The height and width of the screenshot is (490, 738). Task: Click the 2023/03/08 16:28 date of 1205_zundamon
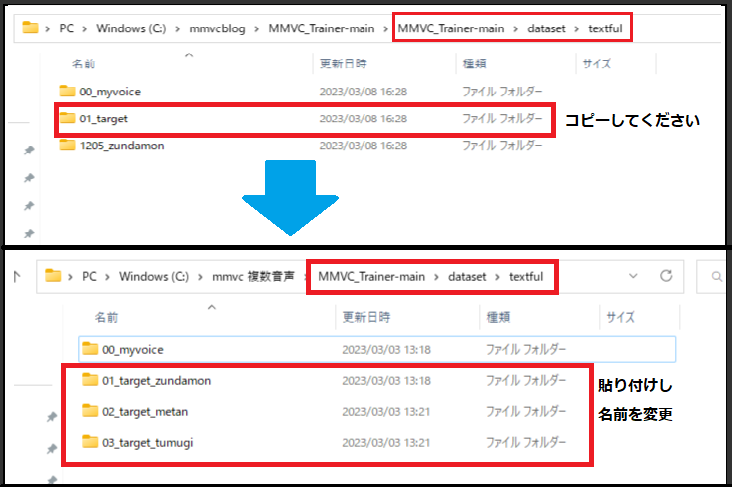tap(363, 145)
